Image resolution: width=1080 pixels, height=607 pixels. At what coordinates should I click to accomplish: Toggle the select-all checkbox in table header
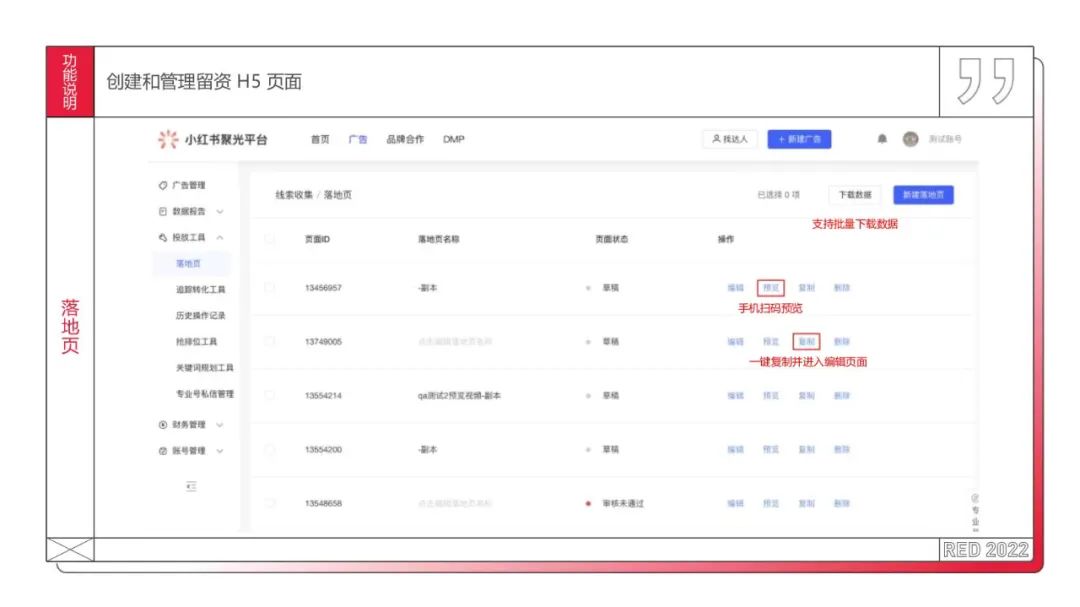(x=269, y=239)
